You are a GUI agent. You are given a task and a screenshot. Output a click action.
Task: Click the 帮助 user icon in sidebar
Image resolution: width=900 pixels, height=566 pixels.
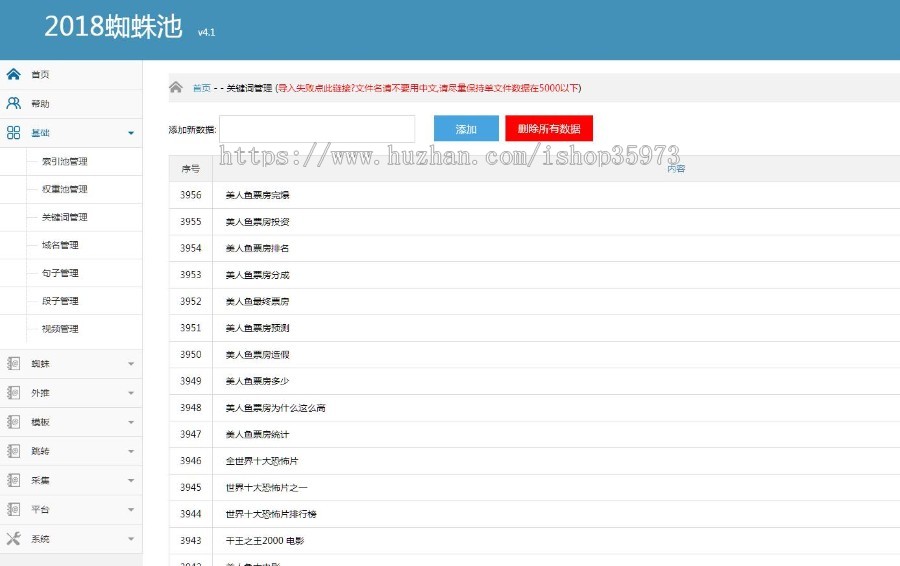click(14, 103)
